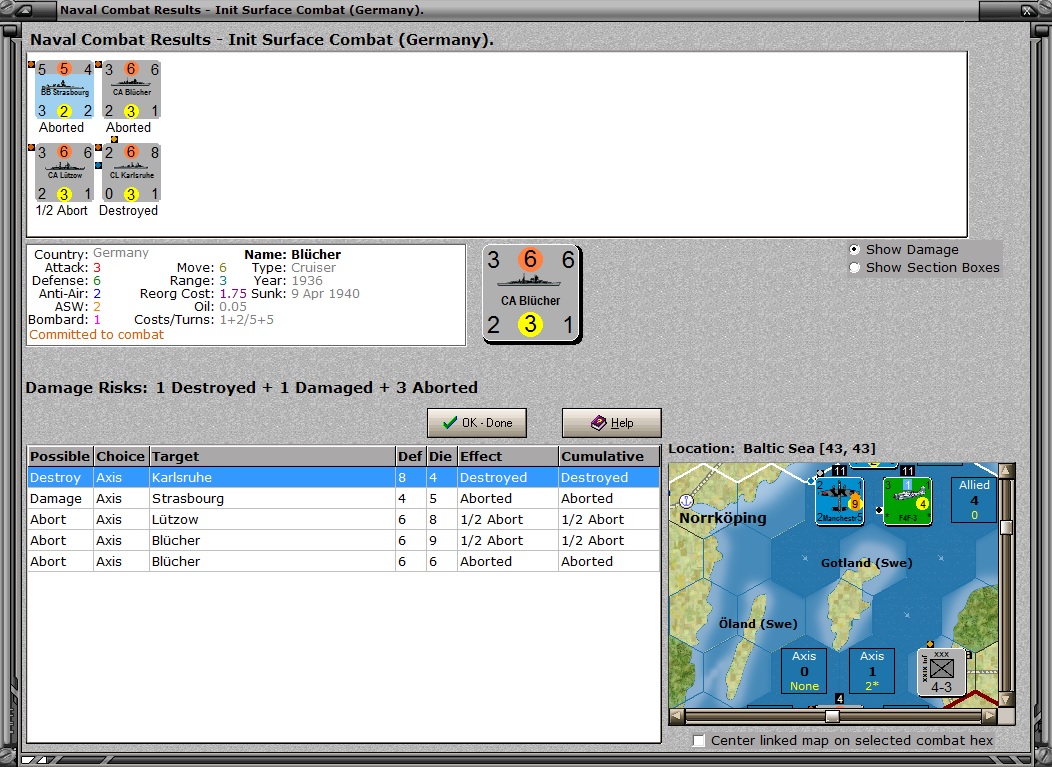Click the Axis 1 2* section box

[872, 671]
